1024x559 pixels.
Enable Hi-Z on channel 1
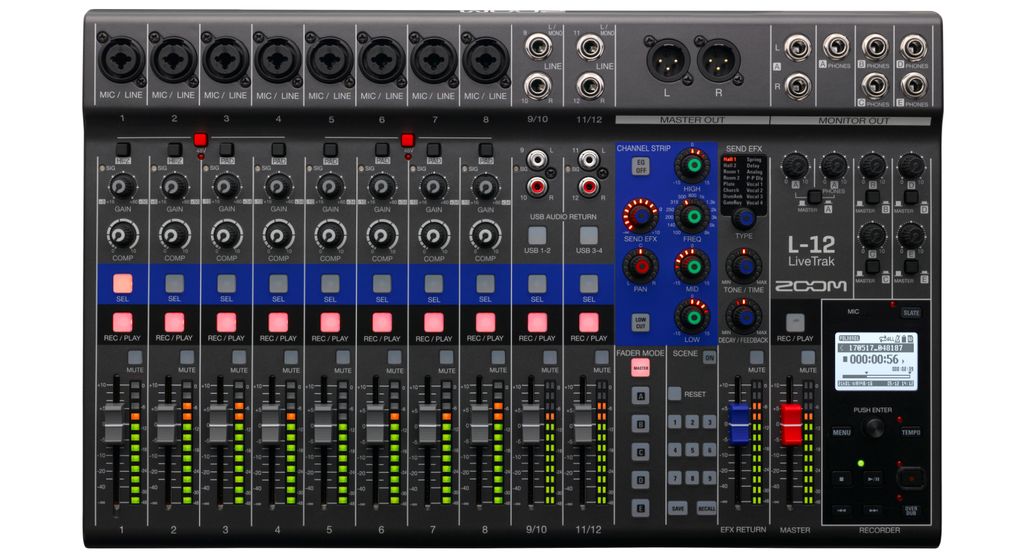click(x=122, y=150)
